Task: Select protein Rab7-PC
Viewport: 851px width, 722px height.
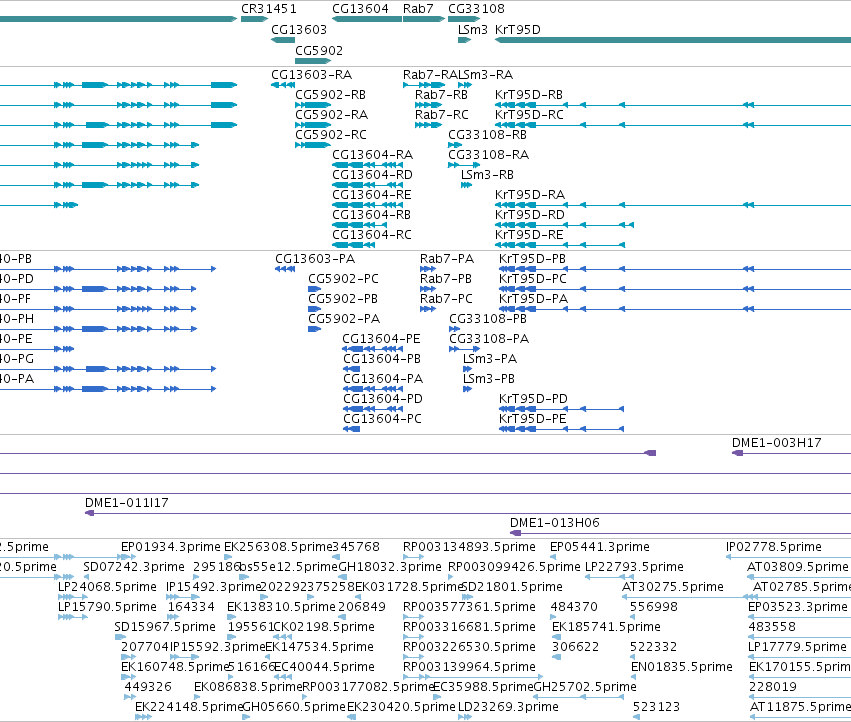Action: (447, 299)
